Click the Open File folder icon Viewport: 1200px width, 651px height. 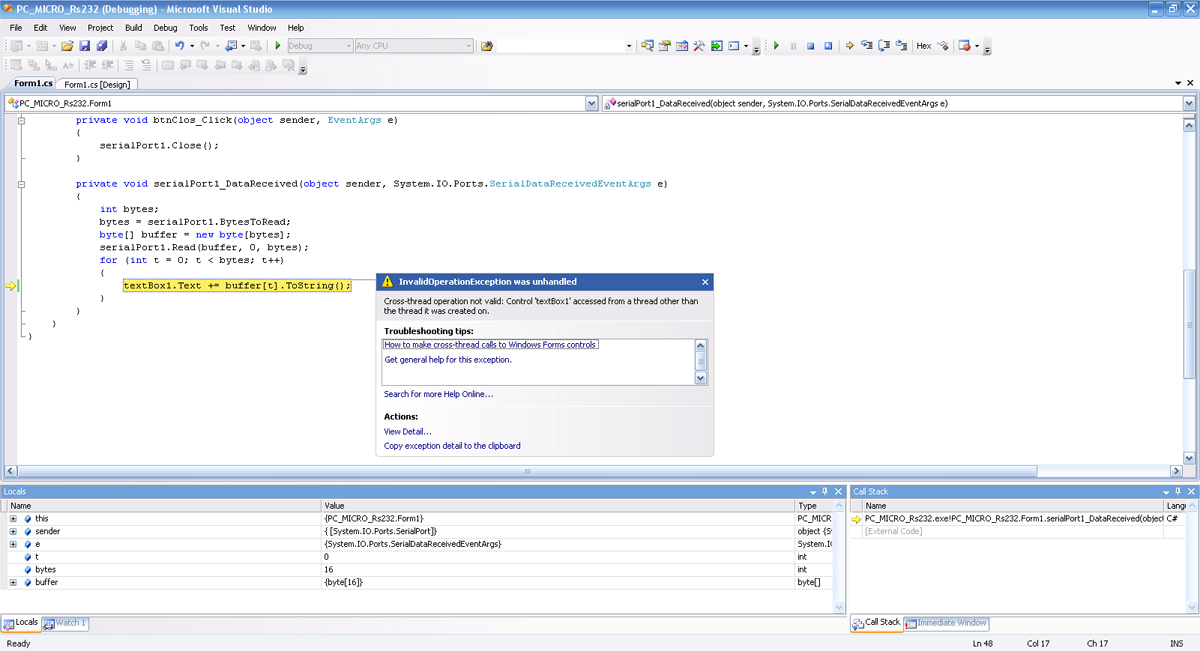[x=67, y=46]
